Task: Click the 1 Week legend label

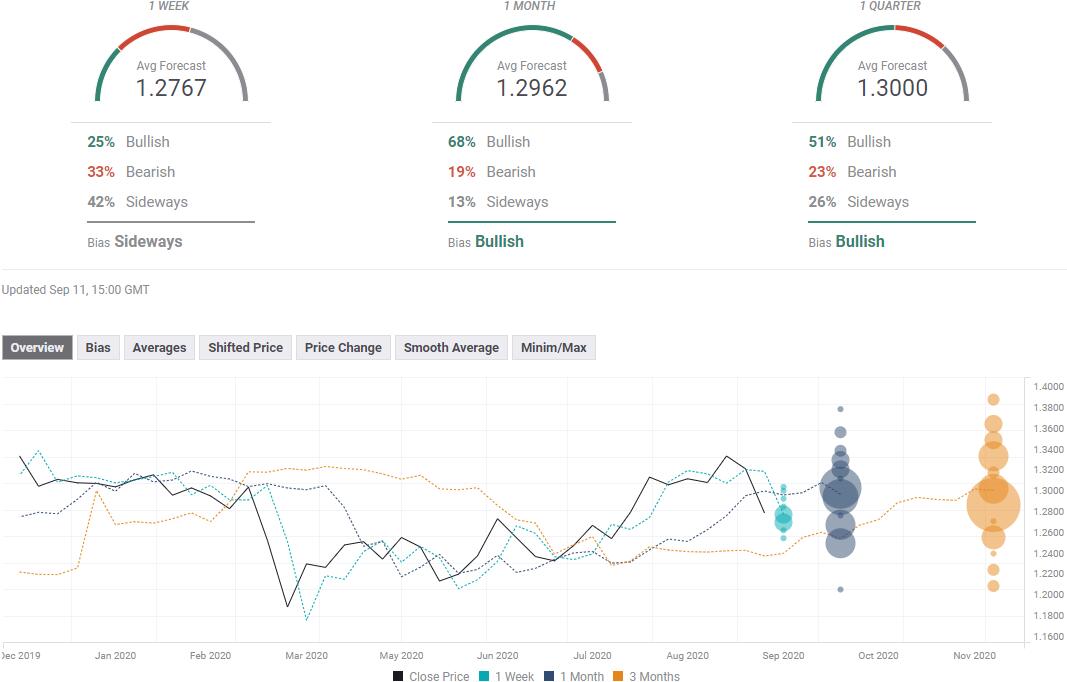Action: tap(514, 676)
